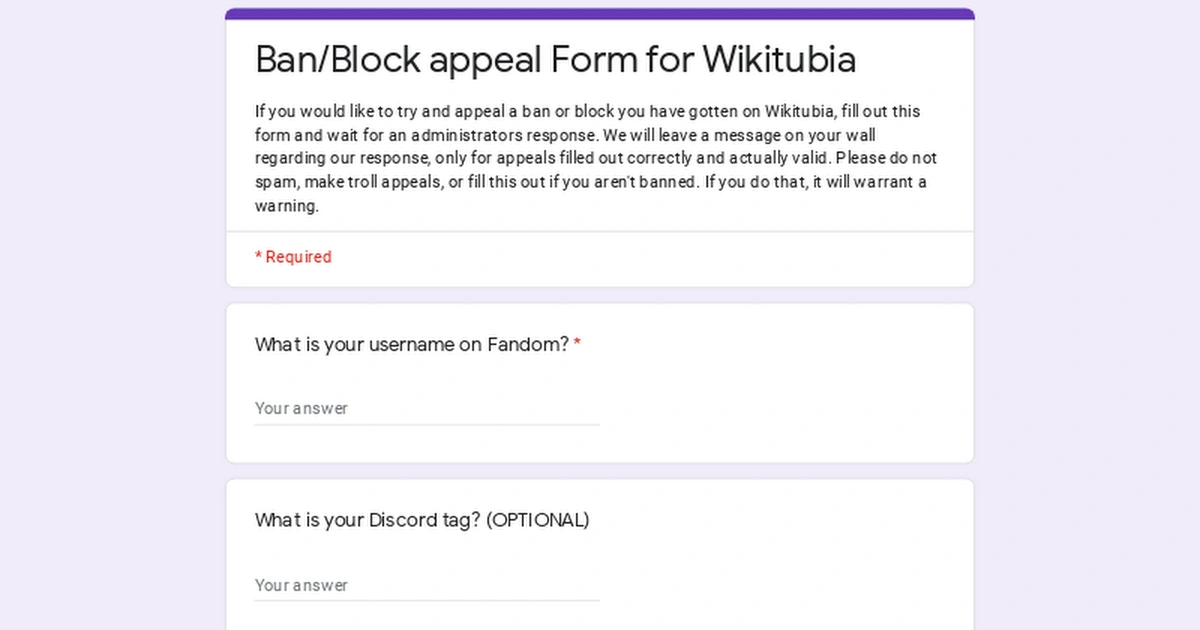Screen dimensions: 1200x630
Task: Click the red asterisk on the username question
Action: [578, 343]
